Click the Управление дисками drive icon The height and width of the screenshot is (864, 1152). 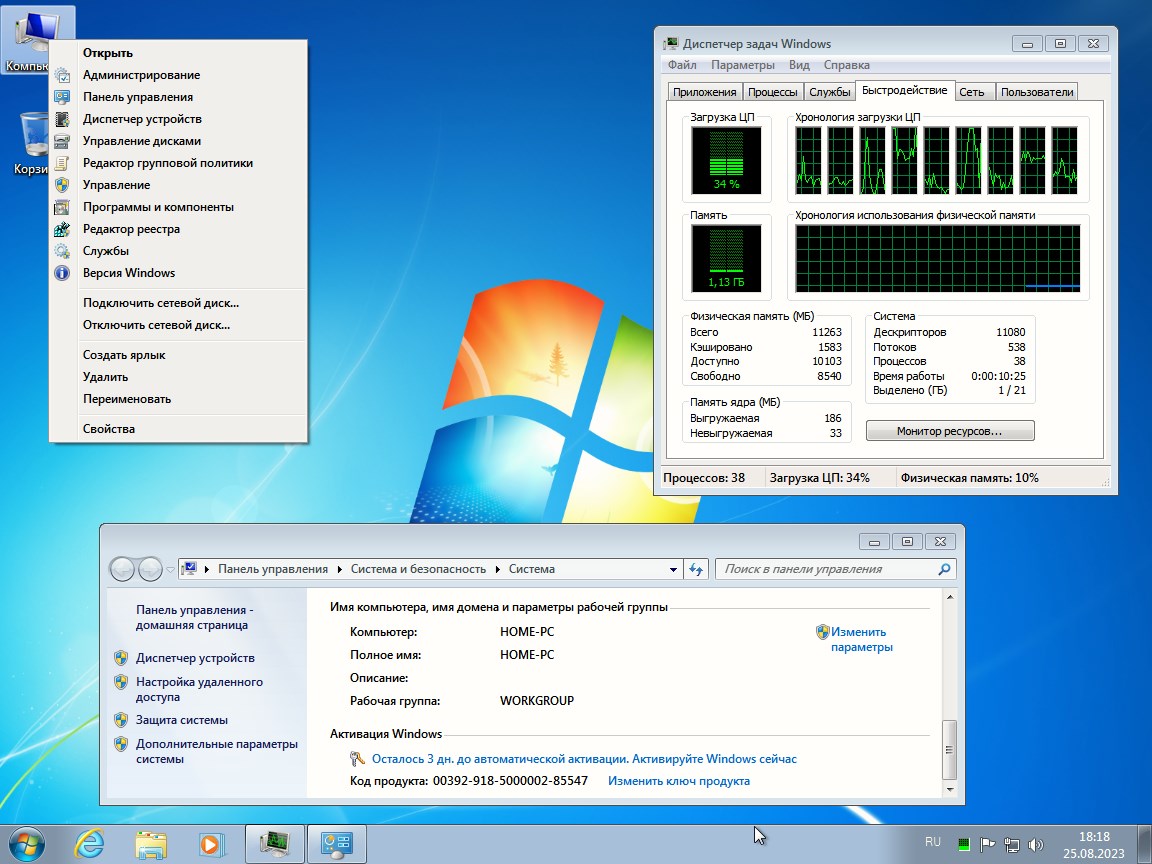point(62,141)
